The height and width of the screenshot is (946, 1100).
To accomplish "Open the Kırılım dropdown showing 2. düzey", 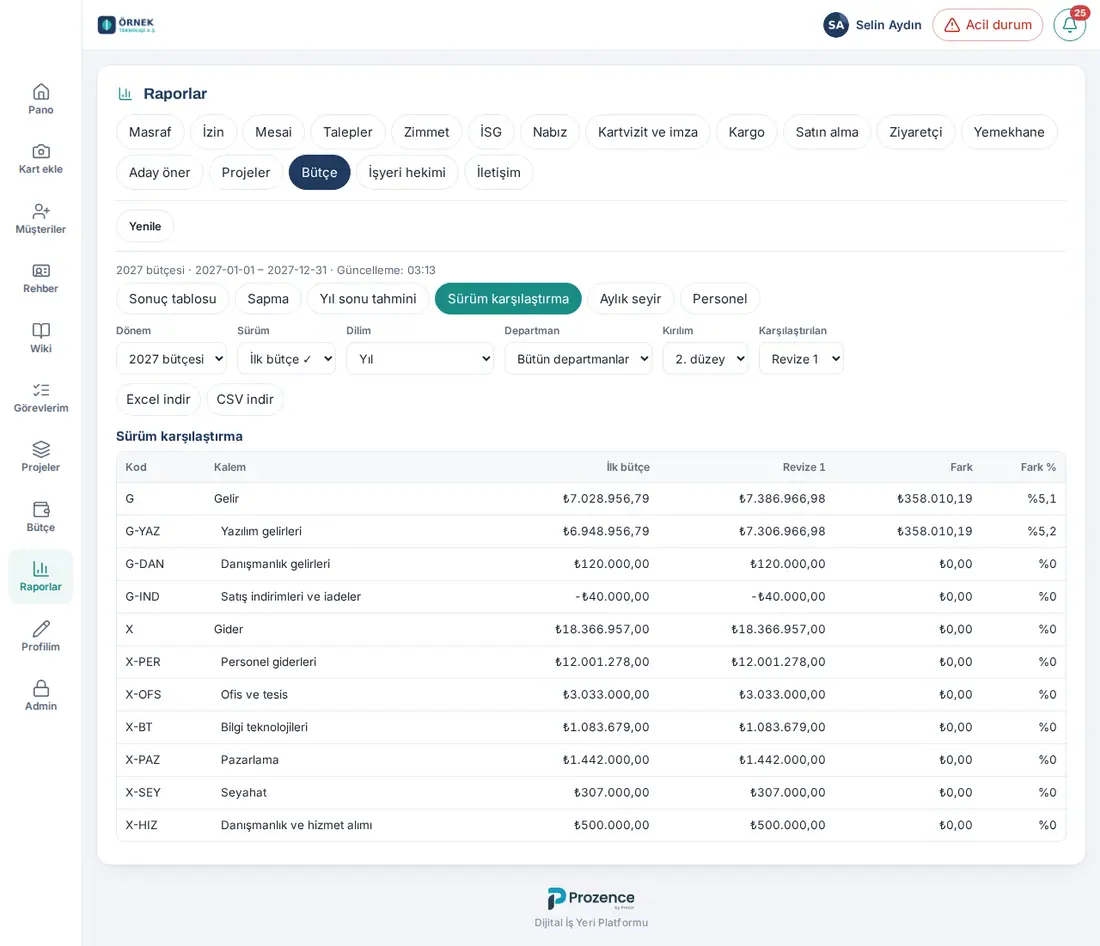I will pos(705,359).
